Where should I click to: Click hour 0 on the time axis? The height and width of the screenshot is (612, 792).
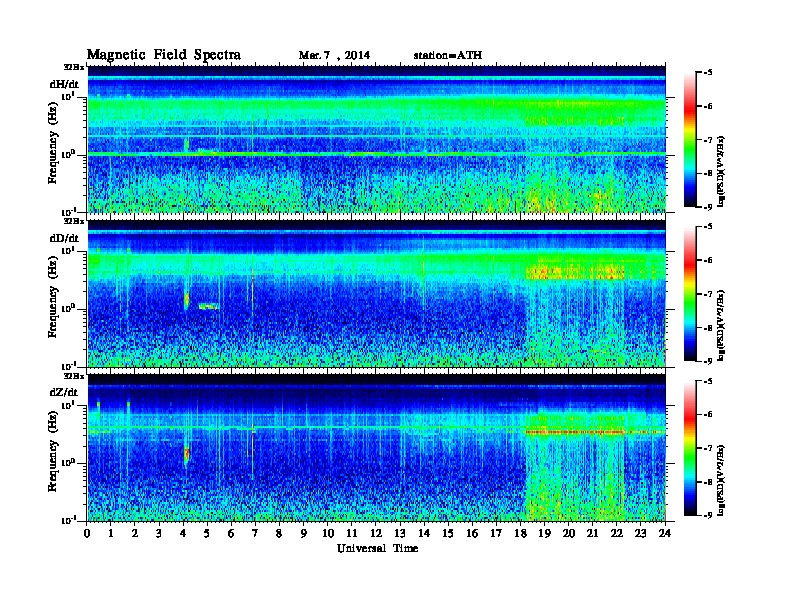pyautogui.click(x=87, y=534)
